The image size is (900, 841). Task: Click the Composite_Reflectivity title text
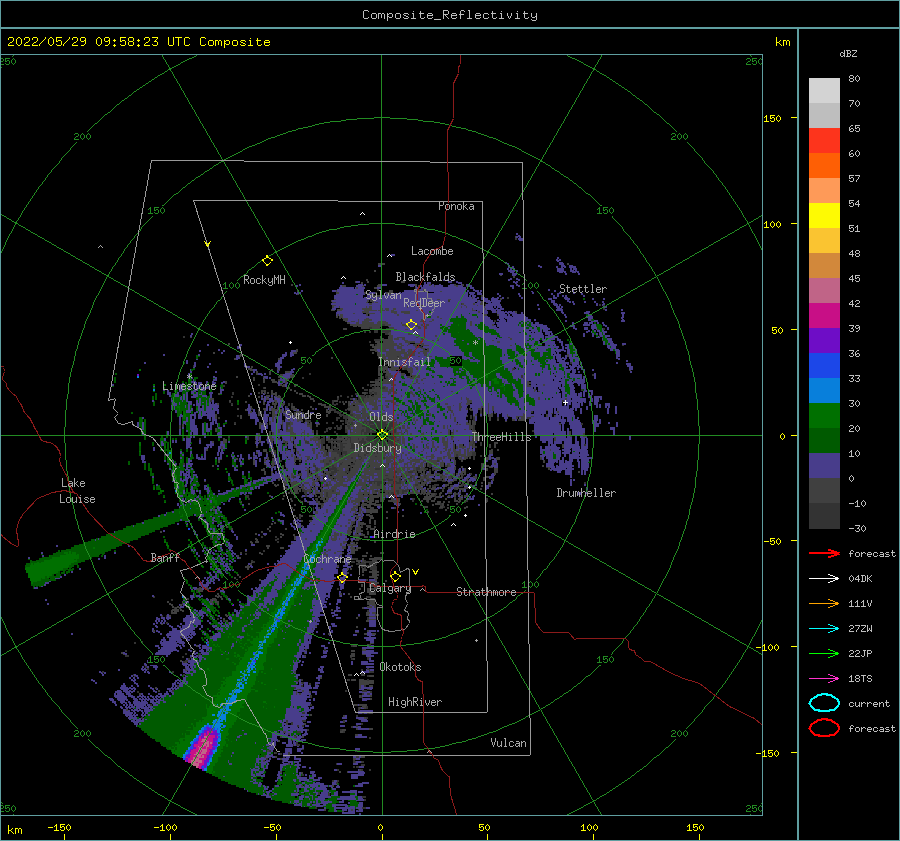[x=449, y=15]
